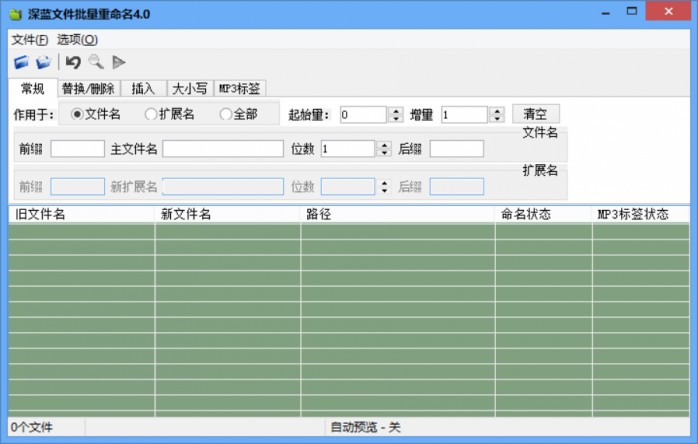Click the 自动预览 - 关 status text
698x444 pixels.
365,428
